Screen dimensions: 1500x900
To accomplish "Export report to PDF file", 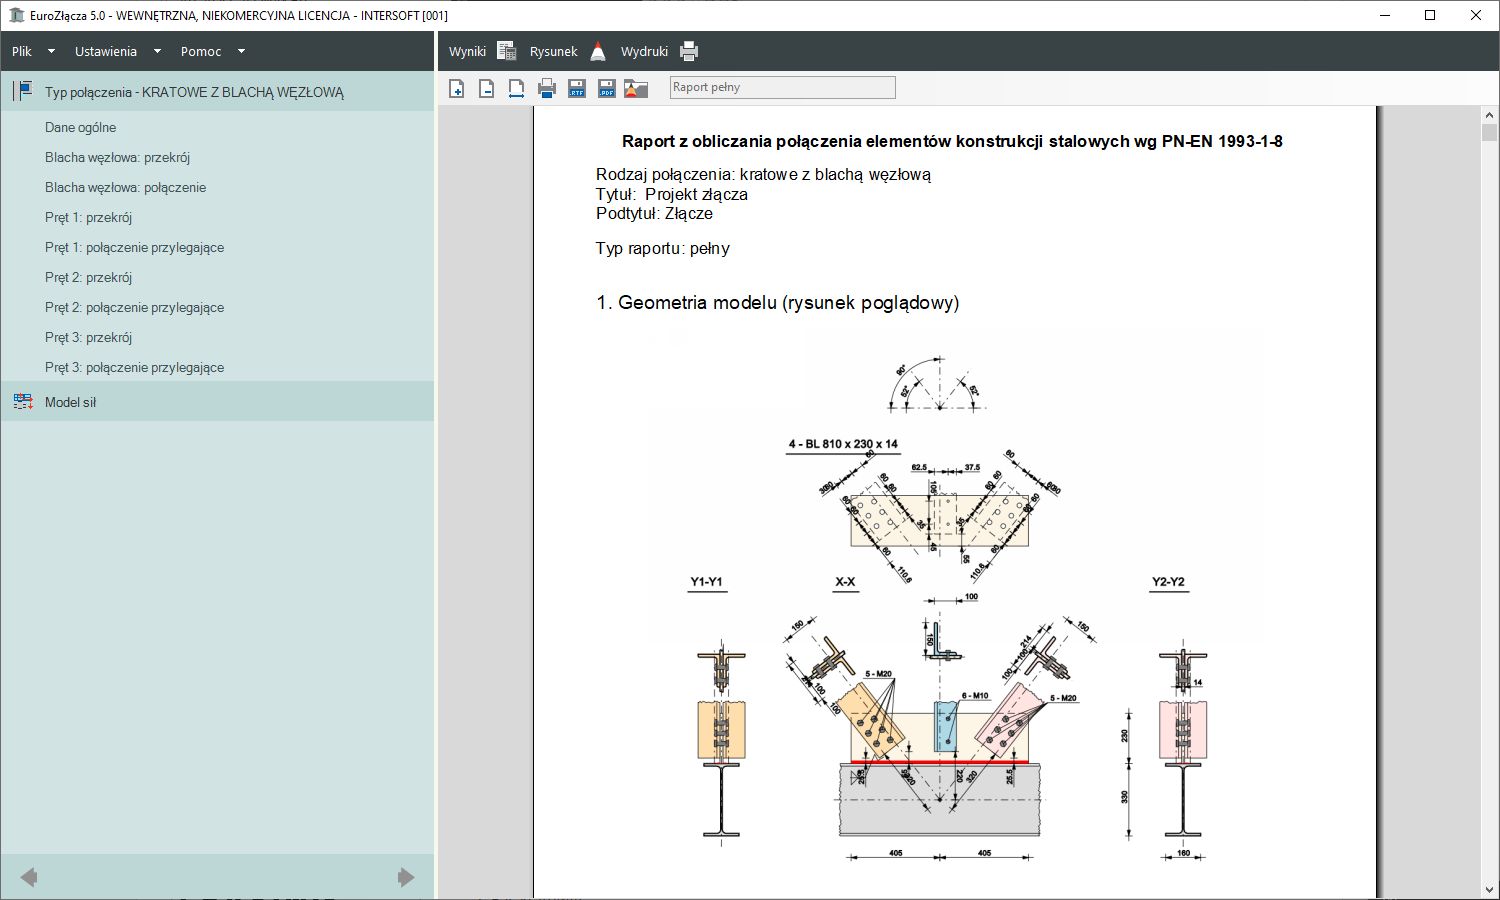I will pos(606,88).
